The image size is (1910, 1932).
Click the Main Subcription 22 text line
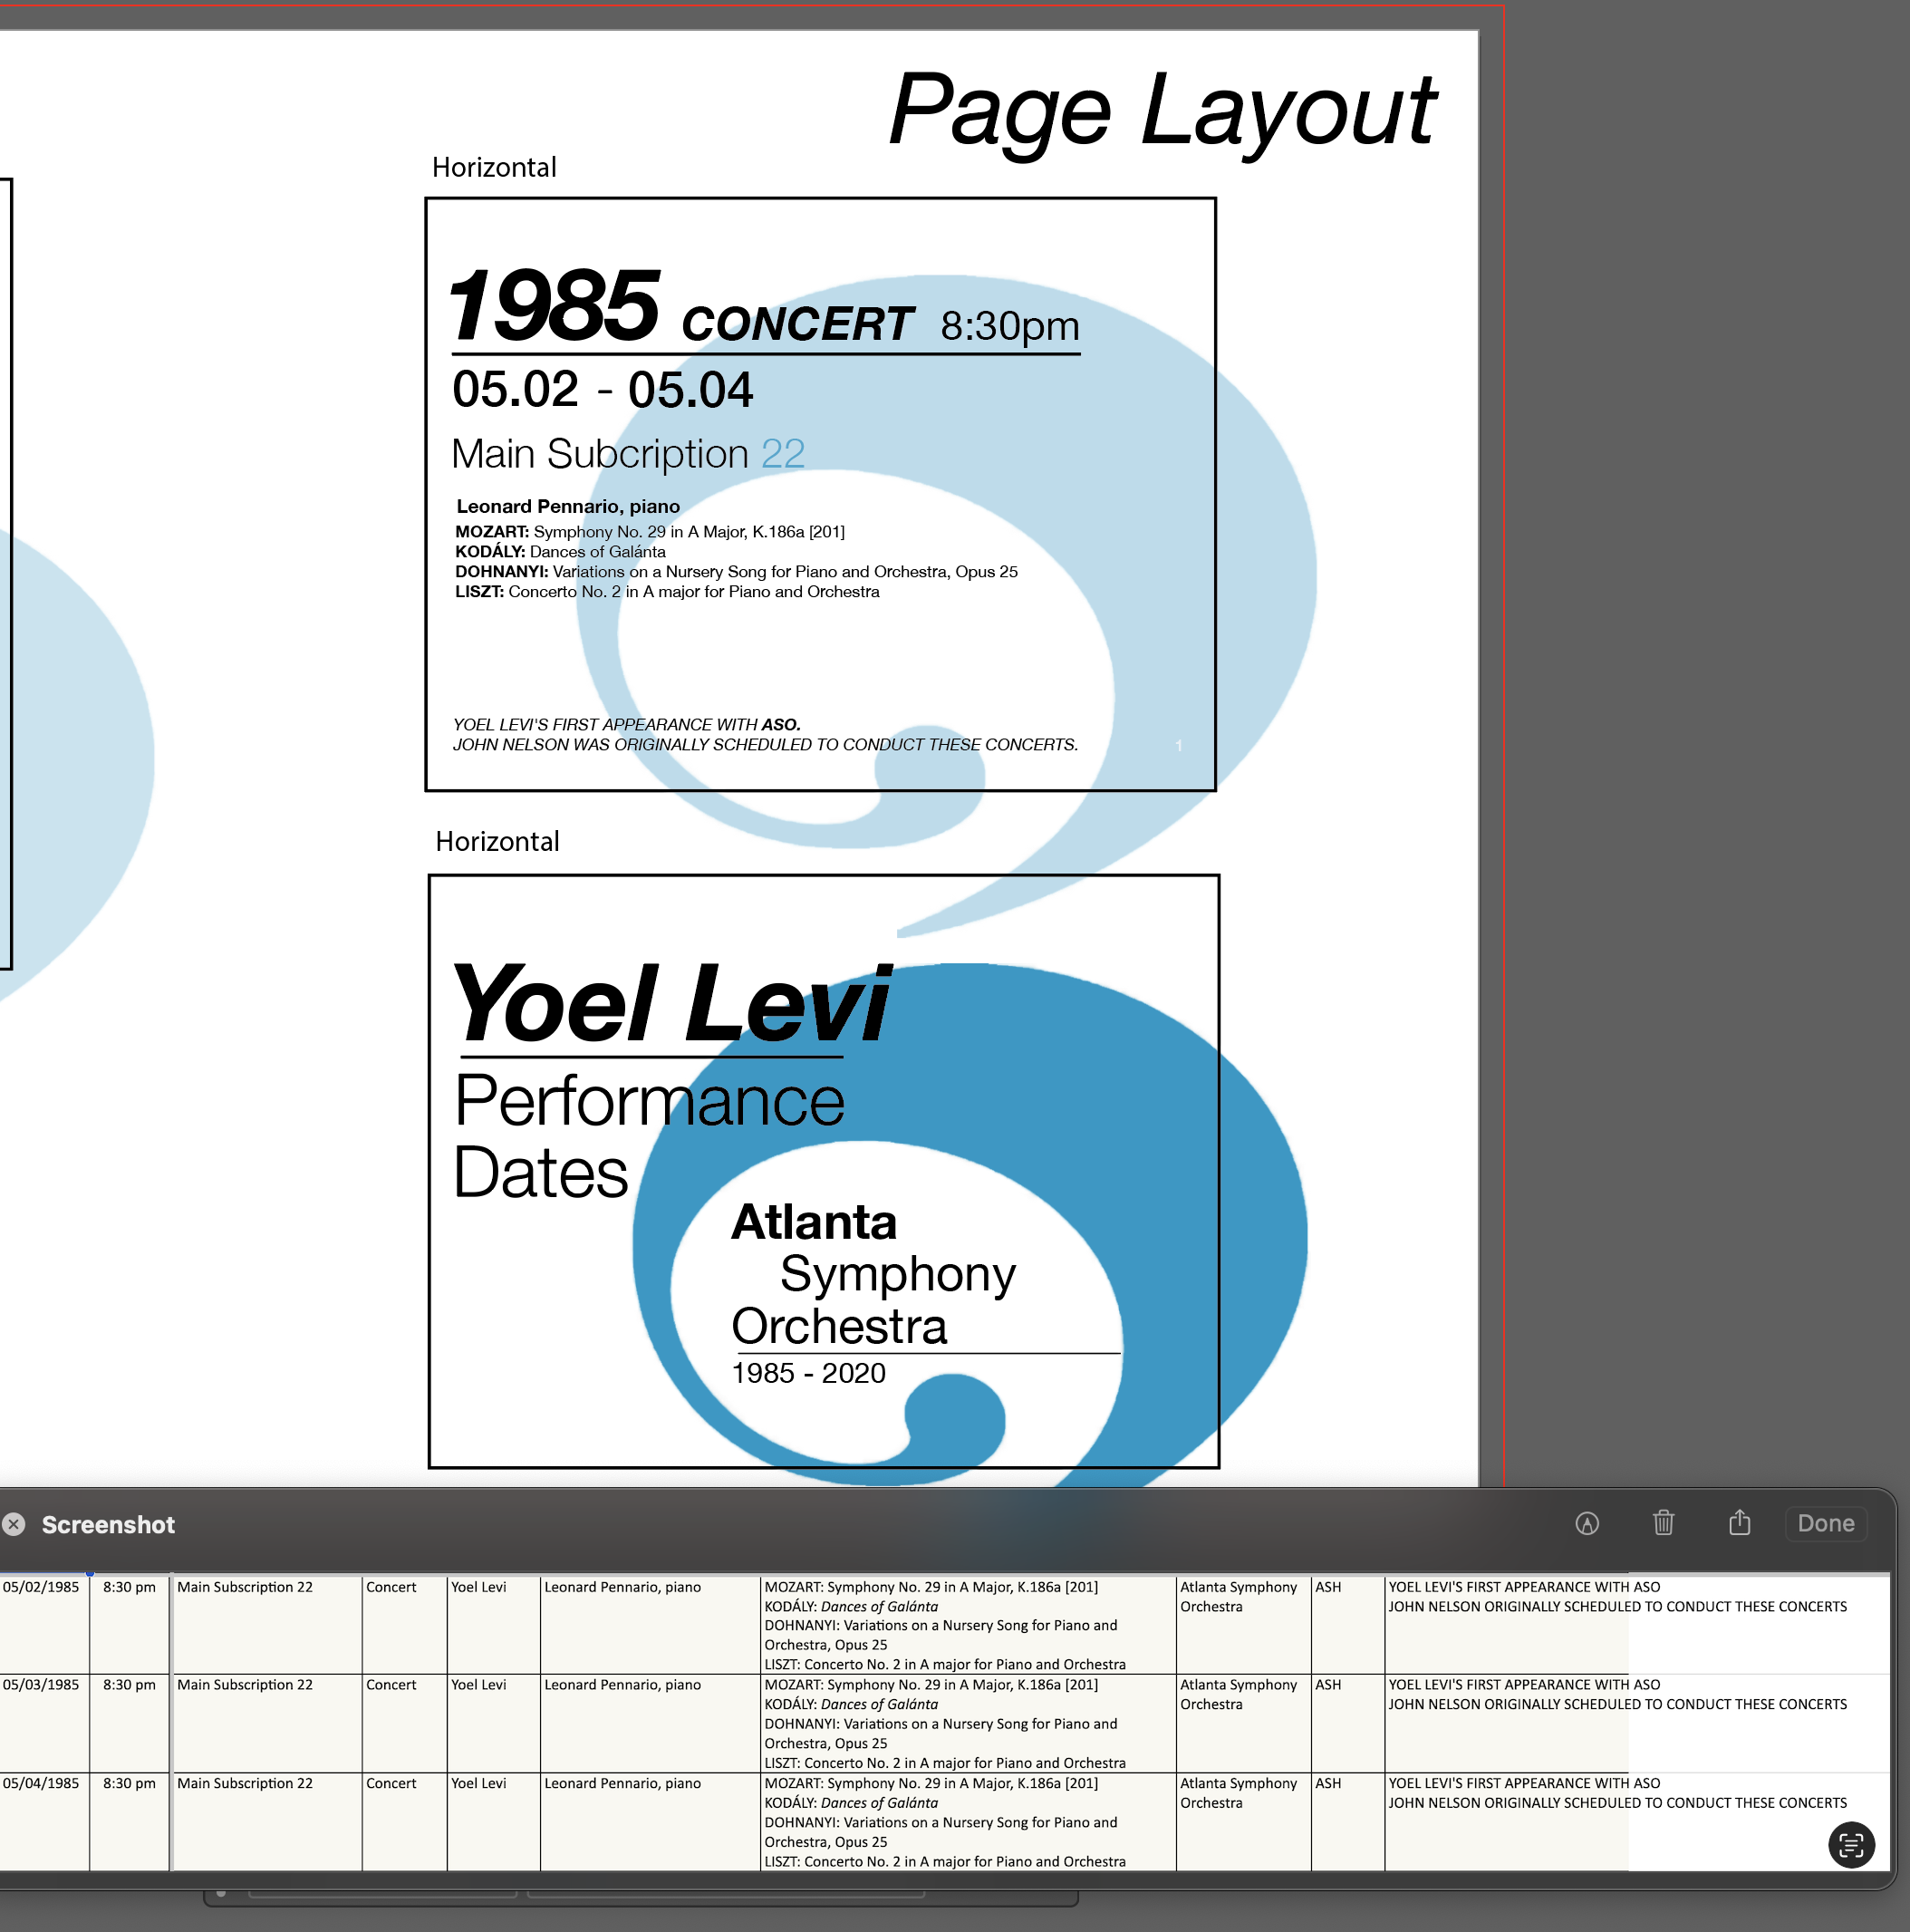point(627,454)
